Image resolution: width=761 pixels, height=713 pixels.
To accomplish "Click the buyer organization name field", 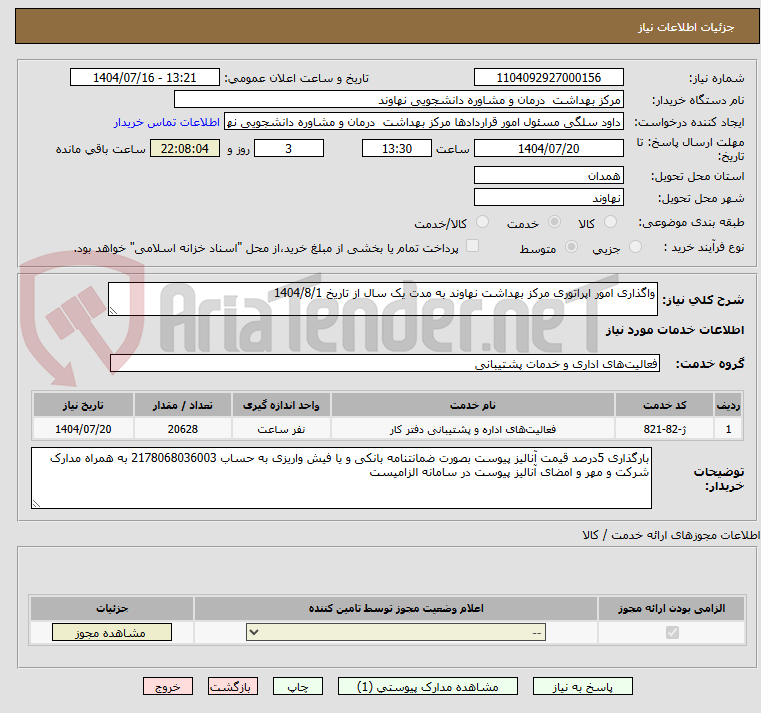I will (398, 100).
